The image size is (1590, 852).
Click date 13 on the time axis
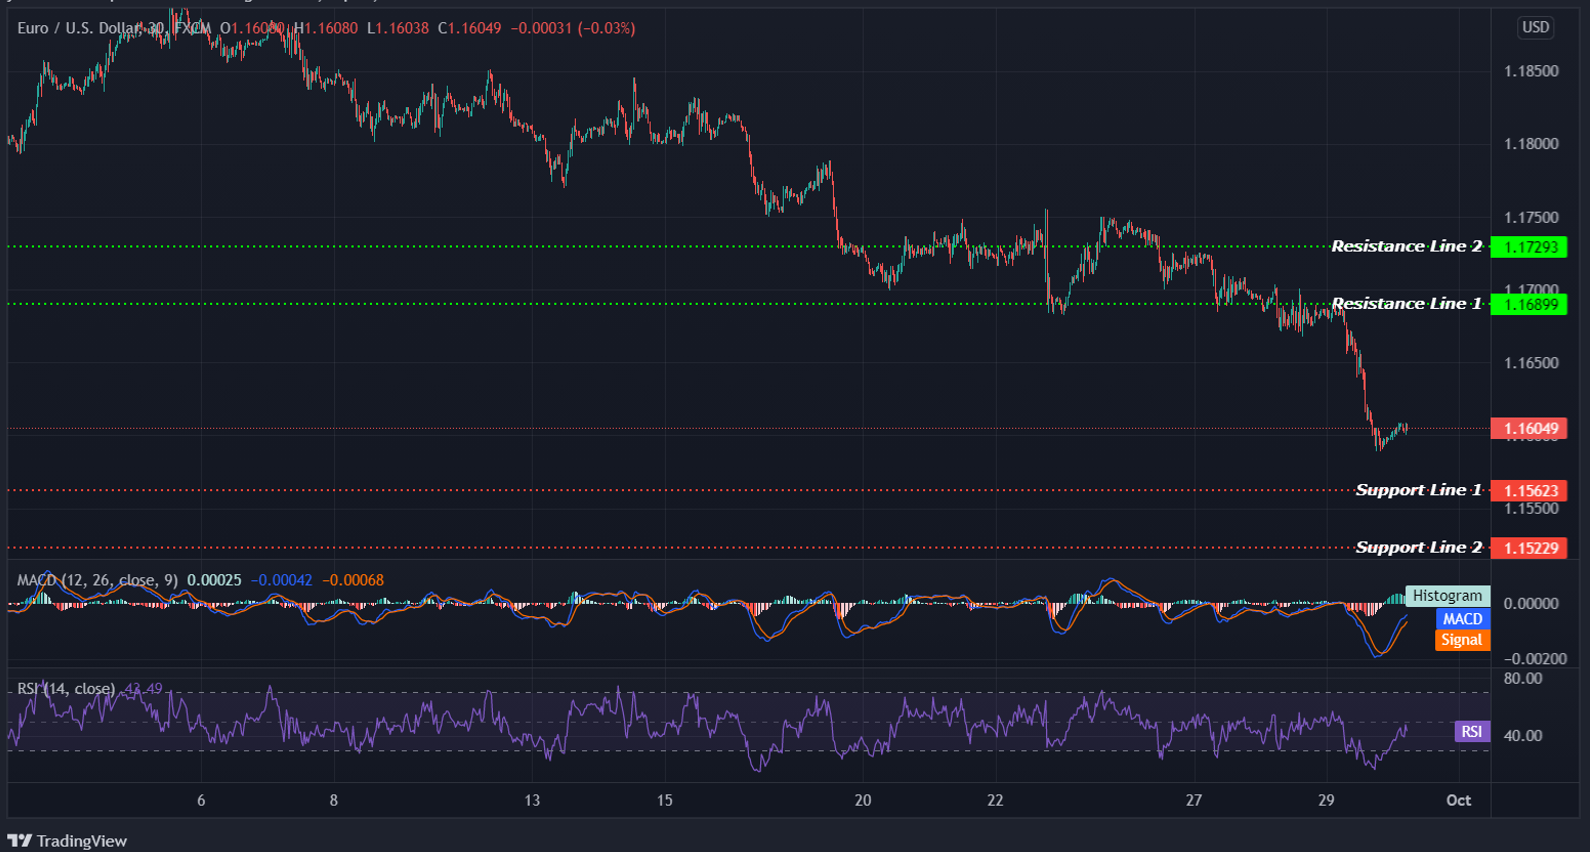pos(532,800)
